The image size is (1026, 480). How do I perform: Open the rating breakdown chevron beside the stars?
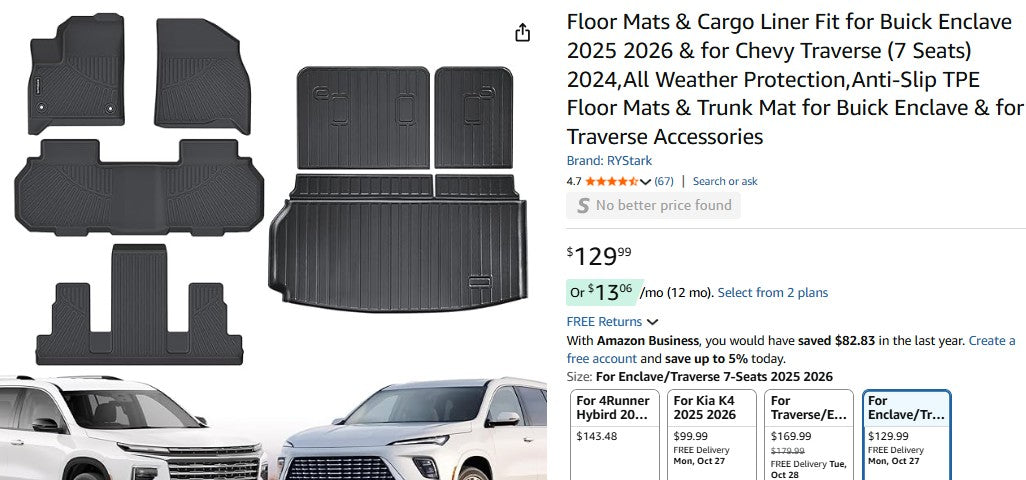[646, 182]
